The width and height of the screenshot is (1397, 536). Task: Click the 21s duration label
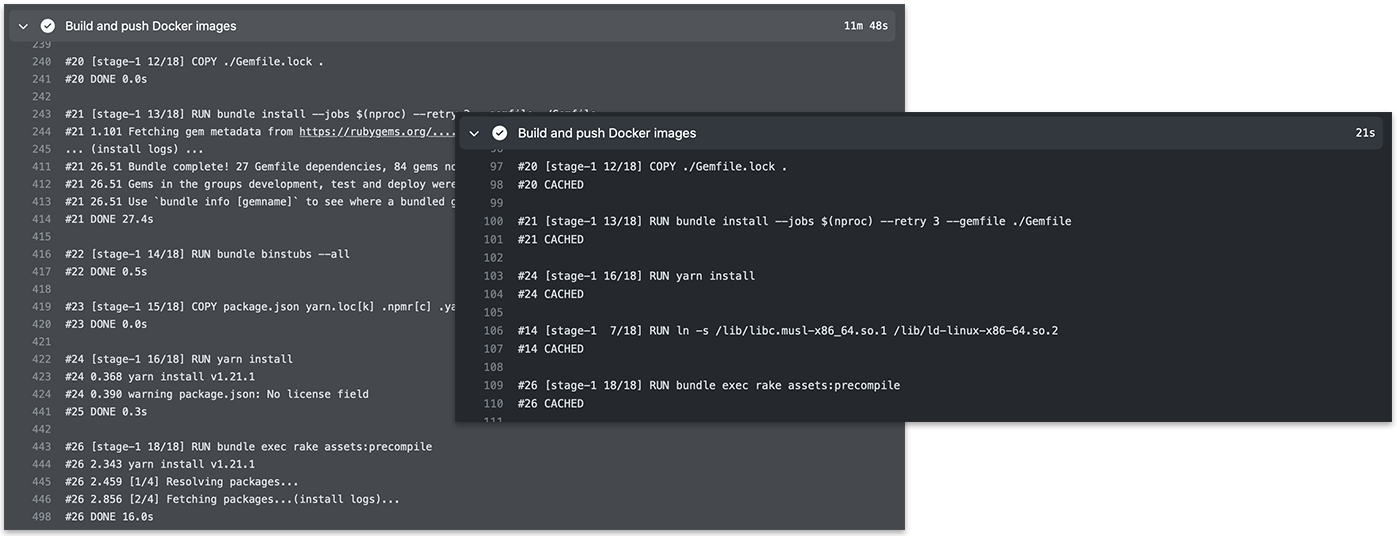pyautogui.click(x=1365, y=133)
